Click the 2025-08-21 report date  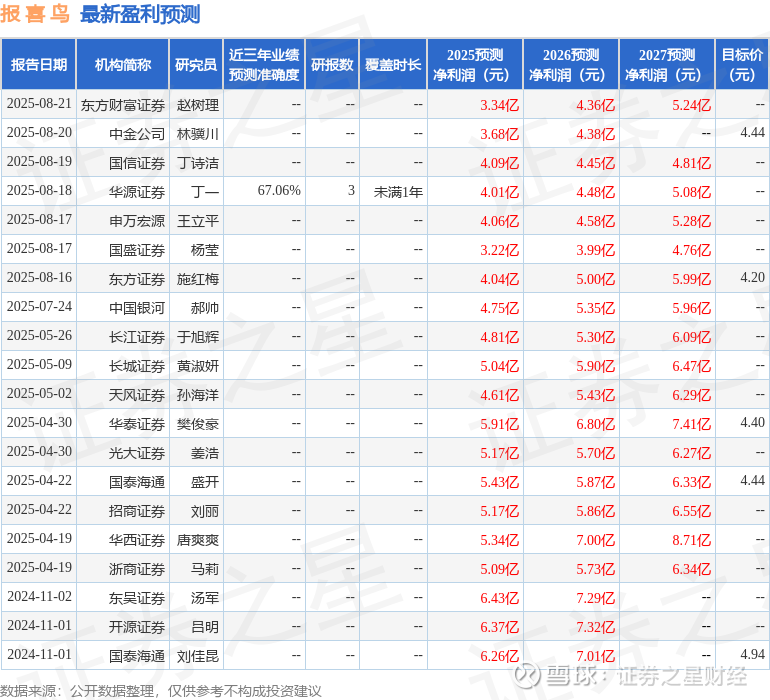pyautogui.click(x=39, y=104)
